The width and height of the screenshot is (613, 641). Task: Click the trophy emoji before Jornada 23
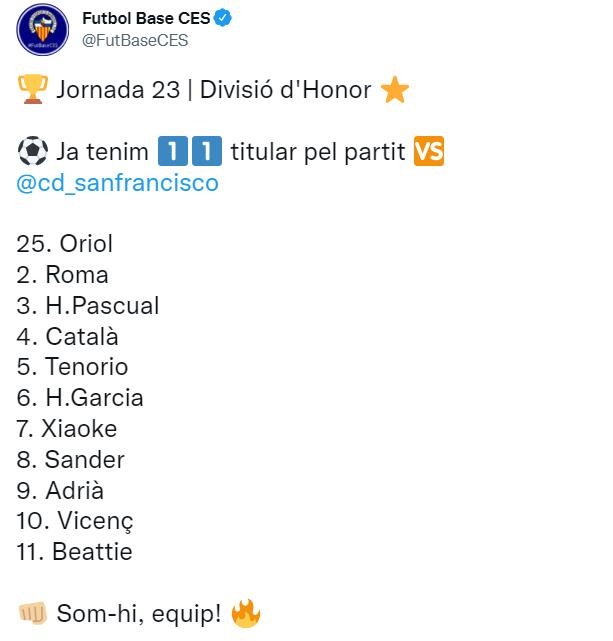(33, 89)
